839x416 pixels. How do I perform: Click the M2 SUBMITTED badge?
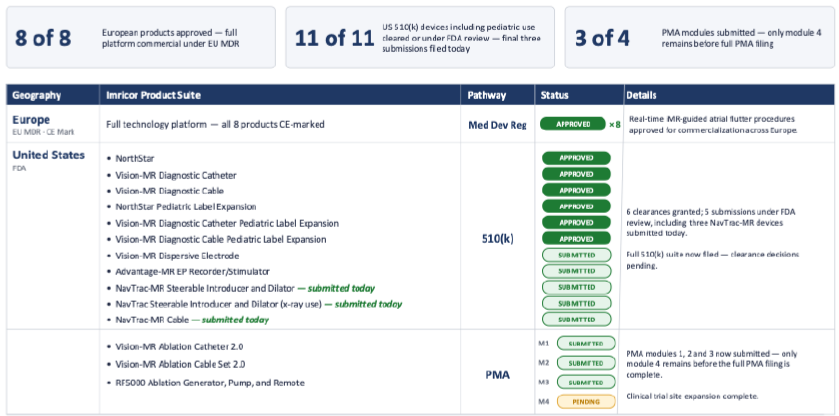coord(586,363)
